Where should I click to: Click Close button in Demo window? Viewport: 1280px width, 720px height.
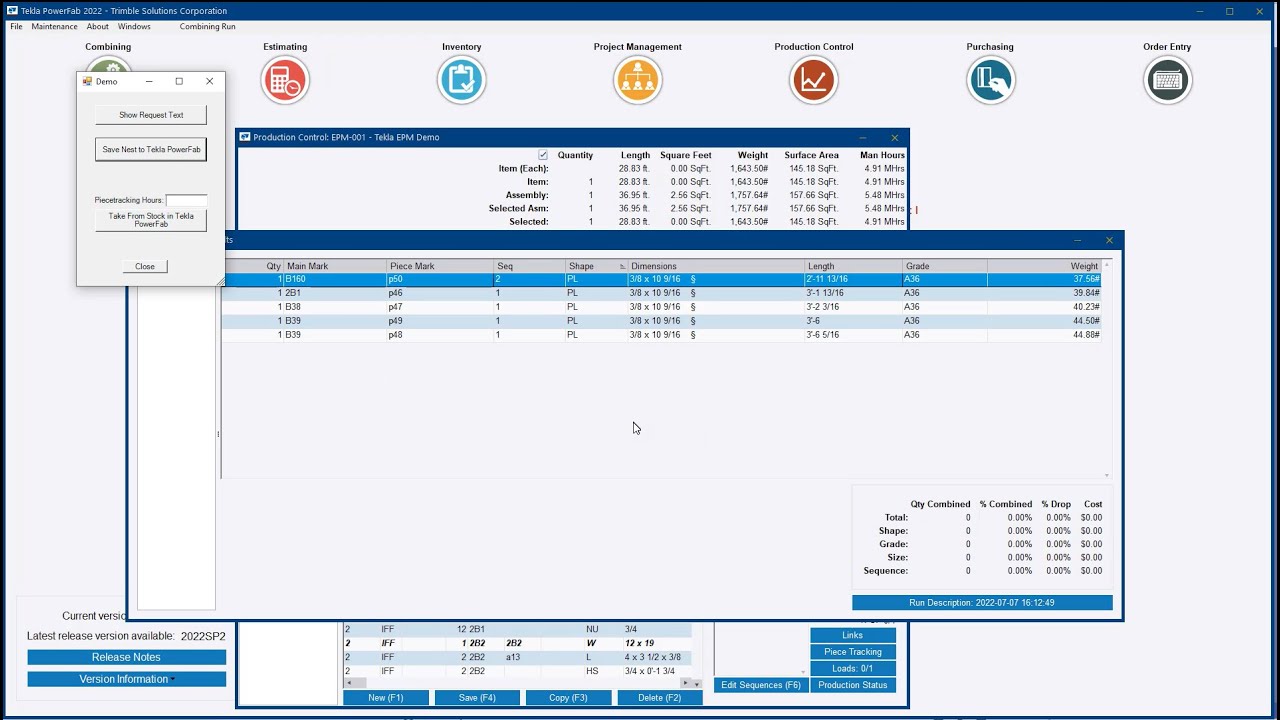click(x=145, y=266)
